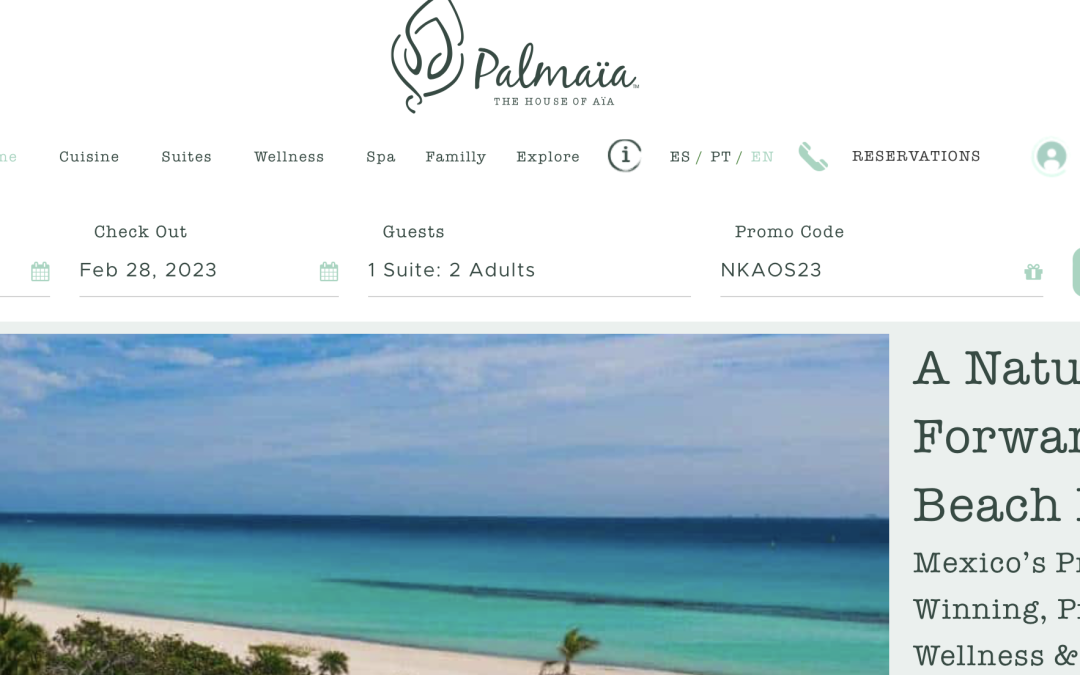Click the phone handset icon

click(x=813, y=156)
